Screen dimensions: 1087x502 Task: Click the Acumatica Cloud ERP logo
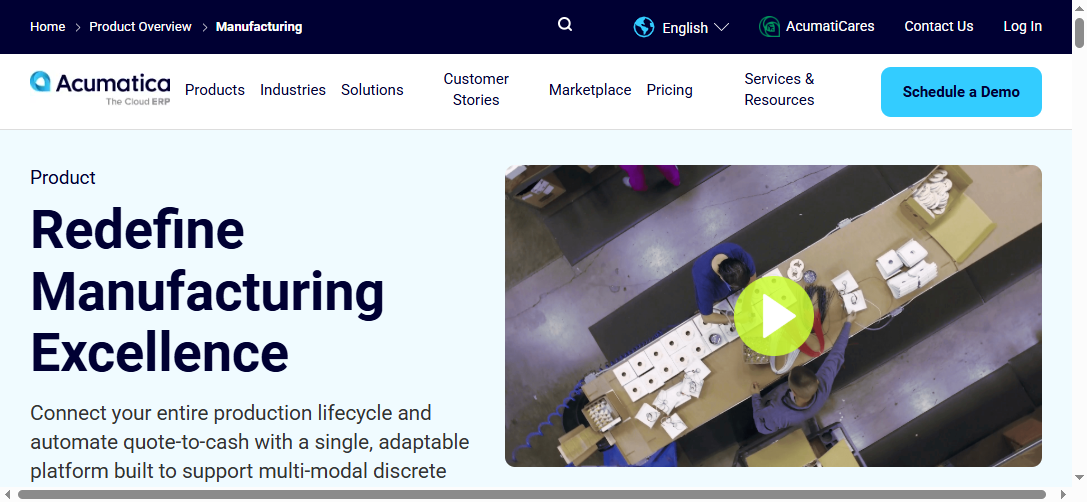100,88
